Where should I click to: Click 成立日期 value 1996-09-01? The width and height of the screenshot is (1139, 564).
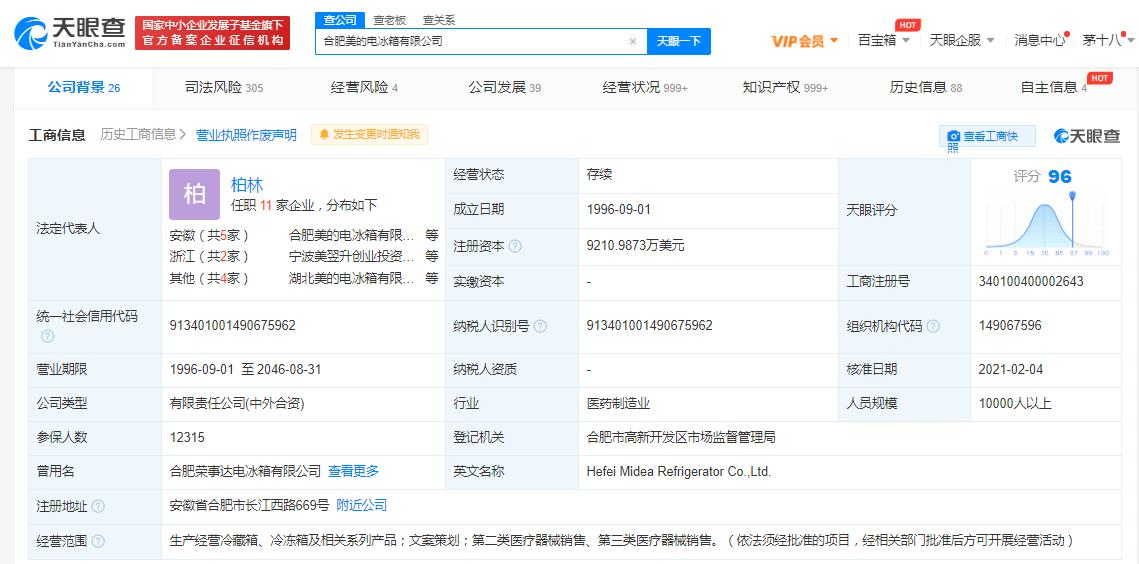[x=619, y=210]
